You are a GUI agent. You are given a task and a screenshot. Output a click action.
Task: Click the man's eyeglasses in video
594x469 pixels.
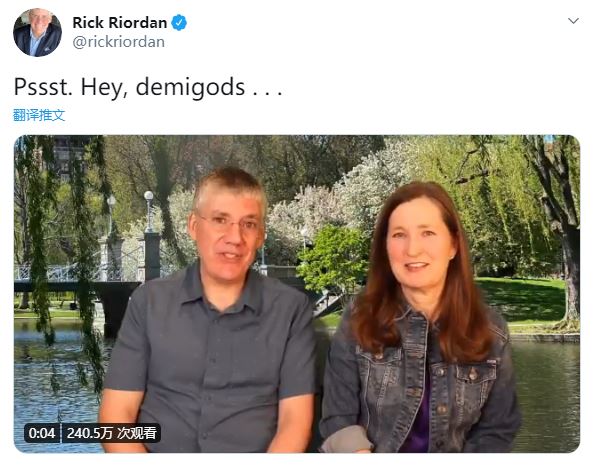coord(228,225)
